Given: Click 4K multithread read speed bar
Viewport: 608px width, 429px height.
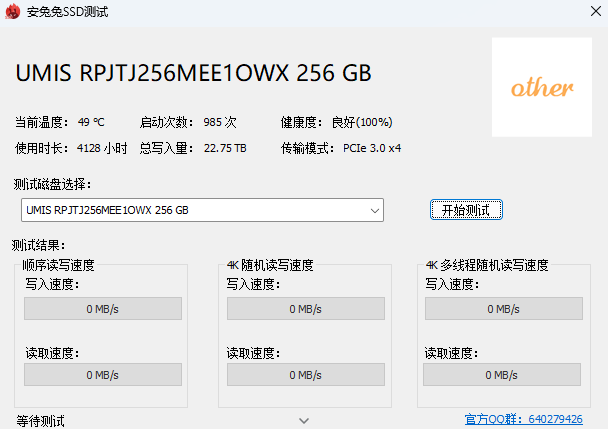Looking at the screenshot, I should [x=502, y=375].
